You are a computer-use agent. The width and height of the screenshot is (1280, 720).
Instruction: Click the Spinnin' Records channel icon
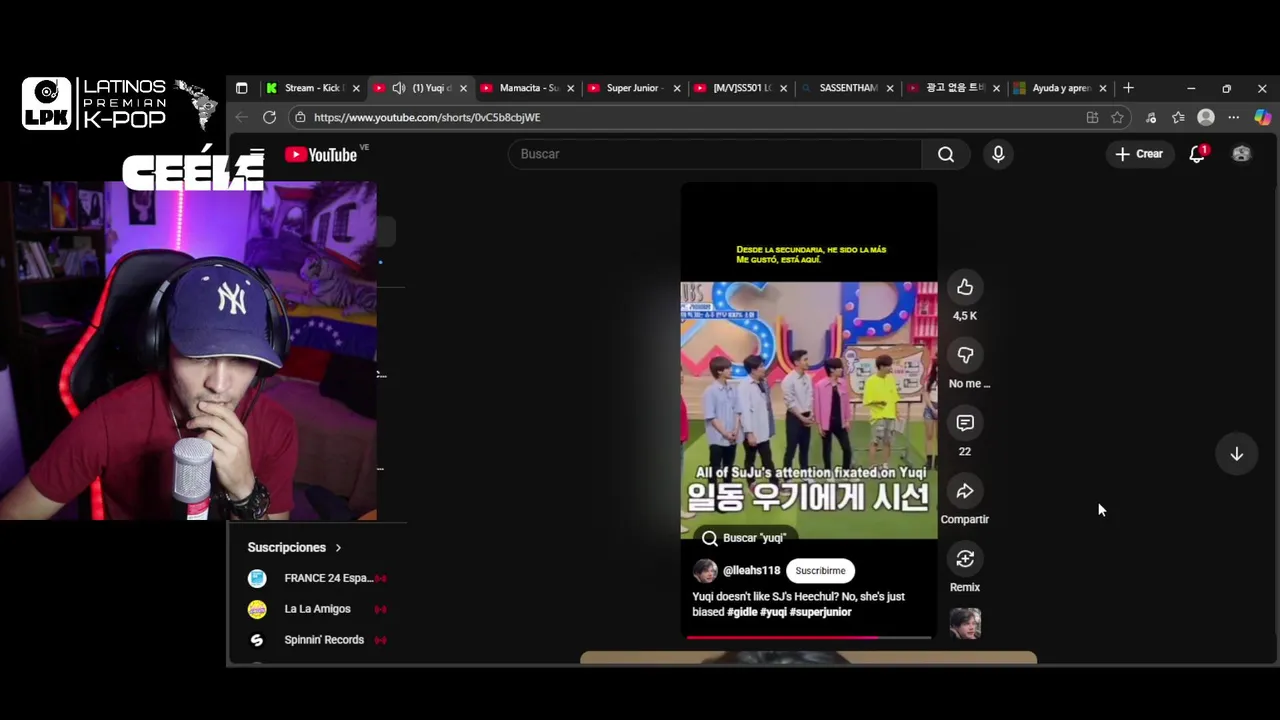[257, 640]
